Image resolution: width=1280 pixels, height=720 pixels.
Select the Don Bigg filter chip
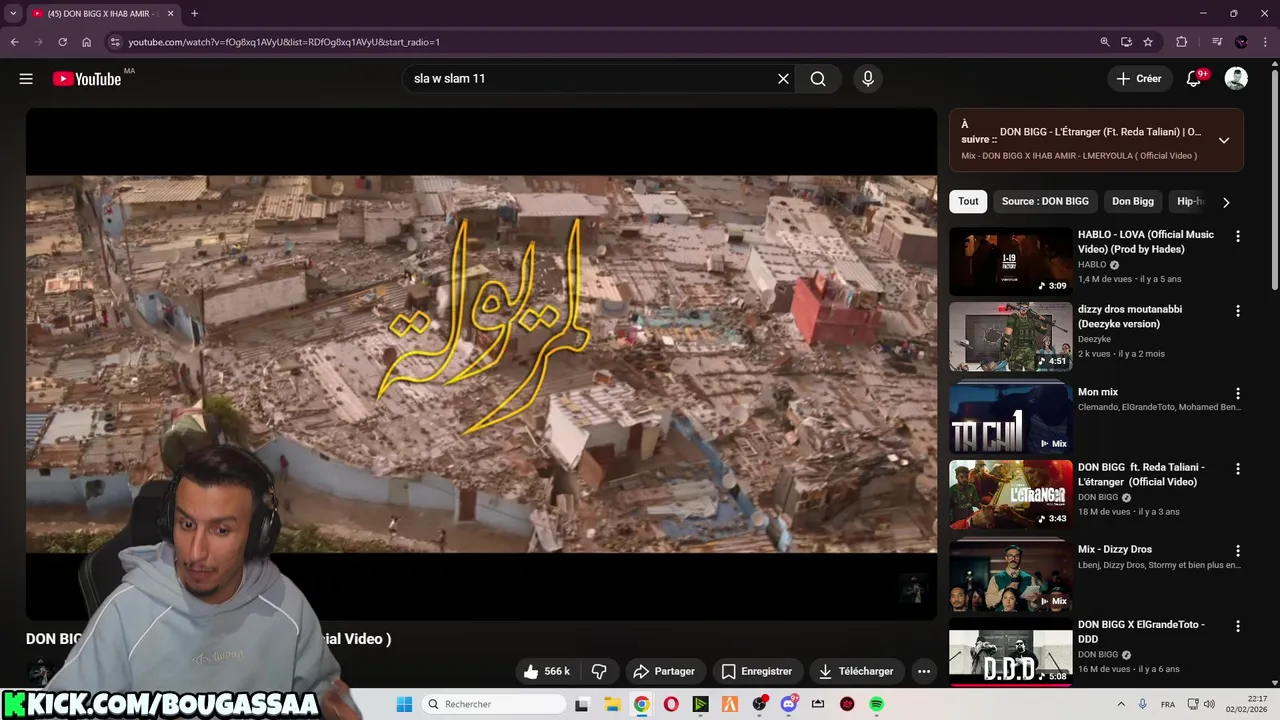pos(1133,201)
